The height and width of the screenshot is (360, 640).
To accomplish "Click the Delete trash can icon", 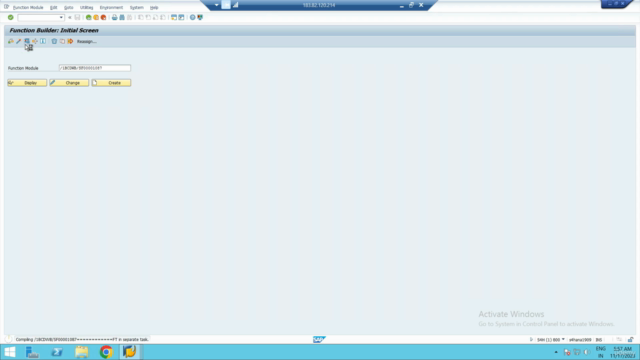I will (x=54, y=41).
